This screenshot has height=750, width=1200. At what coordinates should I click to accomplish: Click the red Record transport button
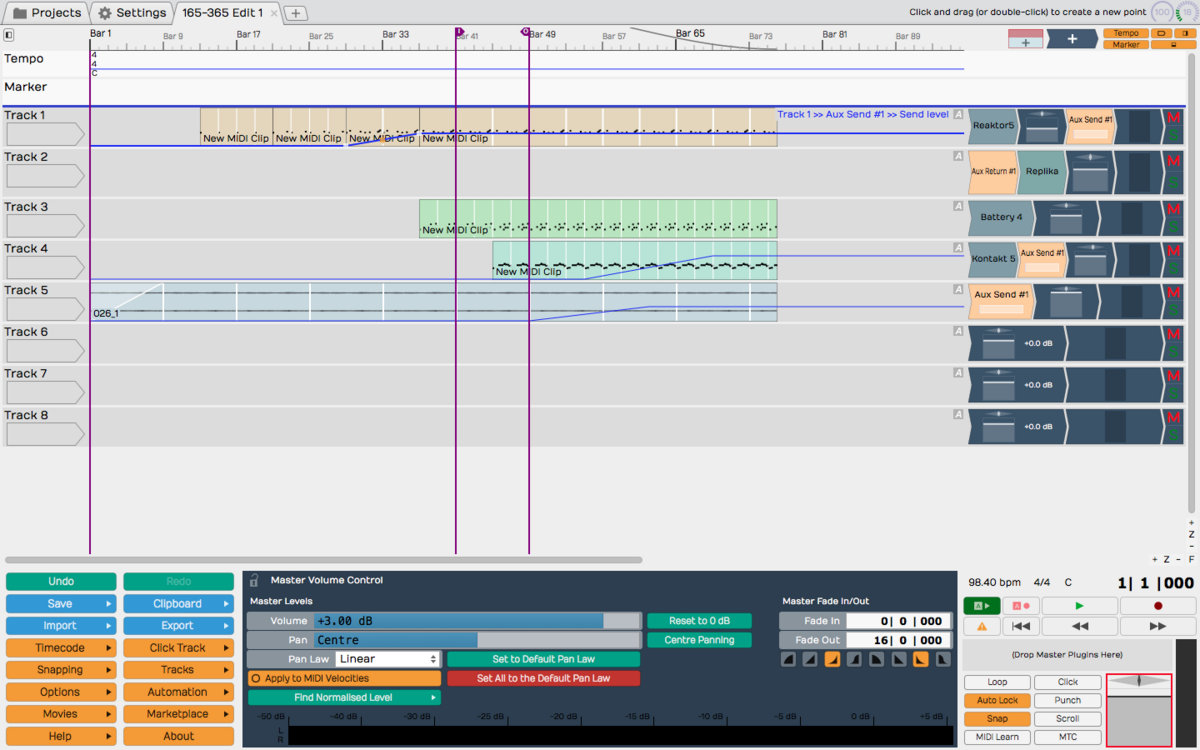tap(1158, 606)
